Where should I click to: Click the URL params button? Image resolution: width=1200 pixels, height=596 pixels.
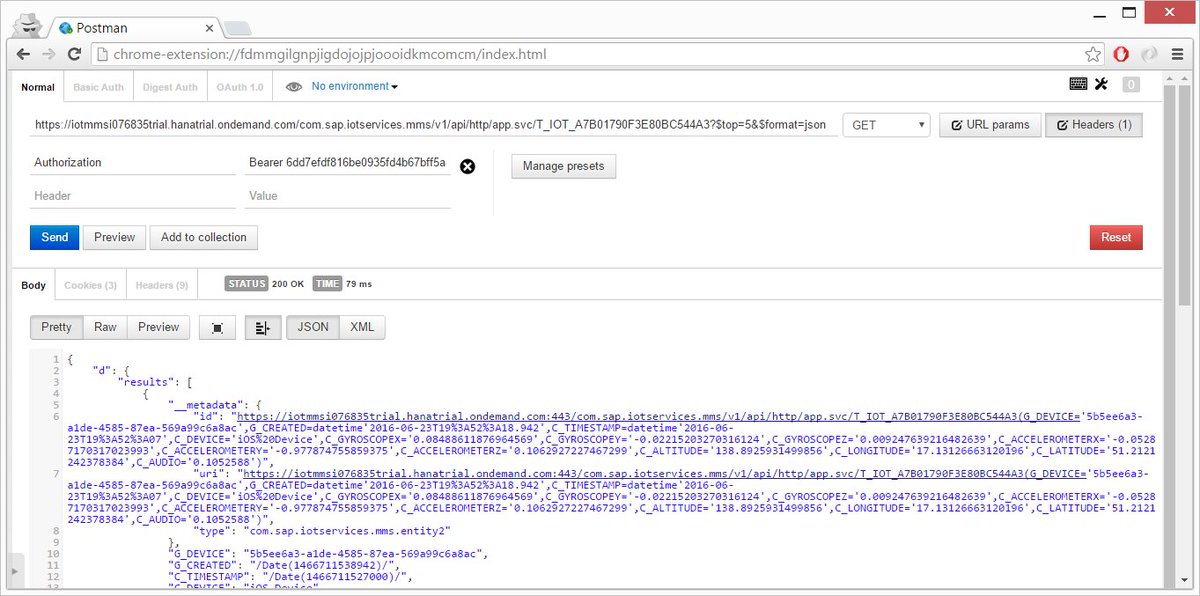[x=989, y=125]
